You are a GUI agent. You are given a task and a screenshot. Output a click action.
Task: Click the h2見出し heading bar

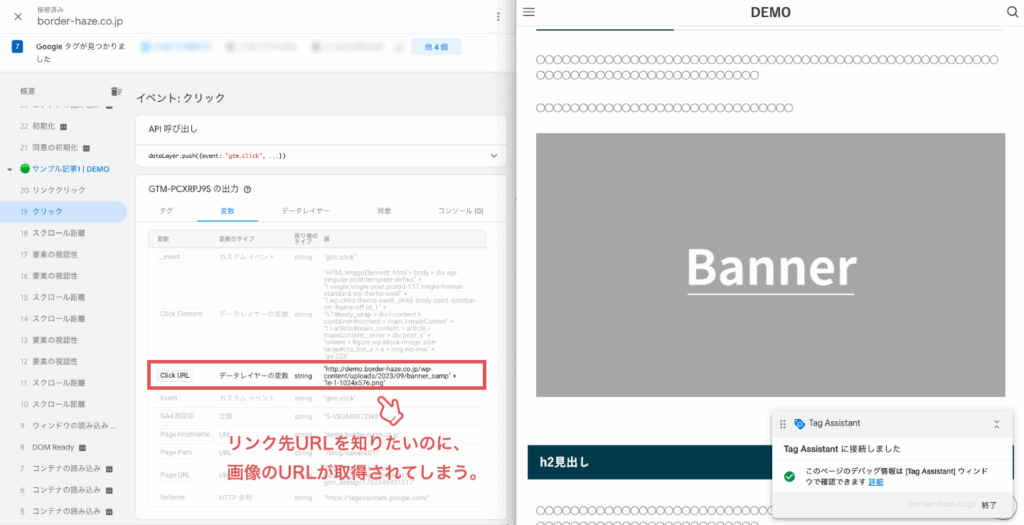[x=649, y=462]
